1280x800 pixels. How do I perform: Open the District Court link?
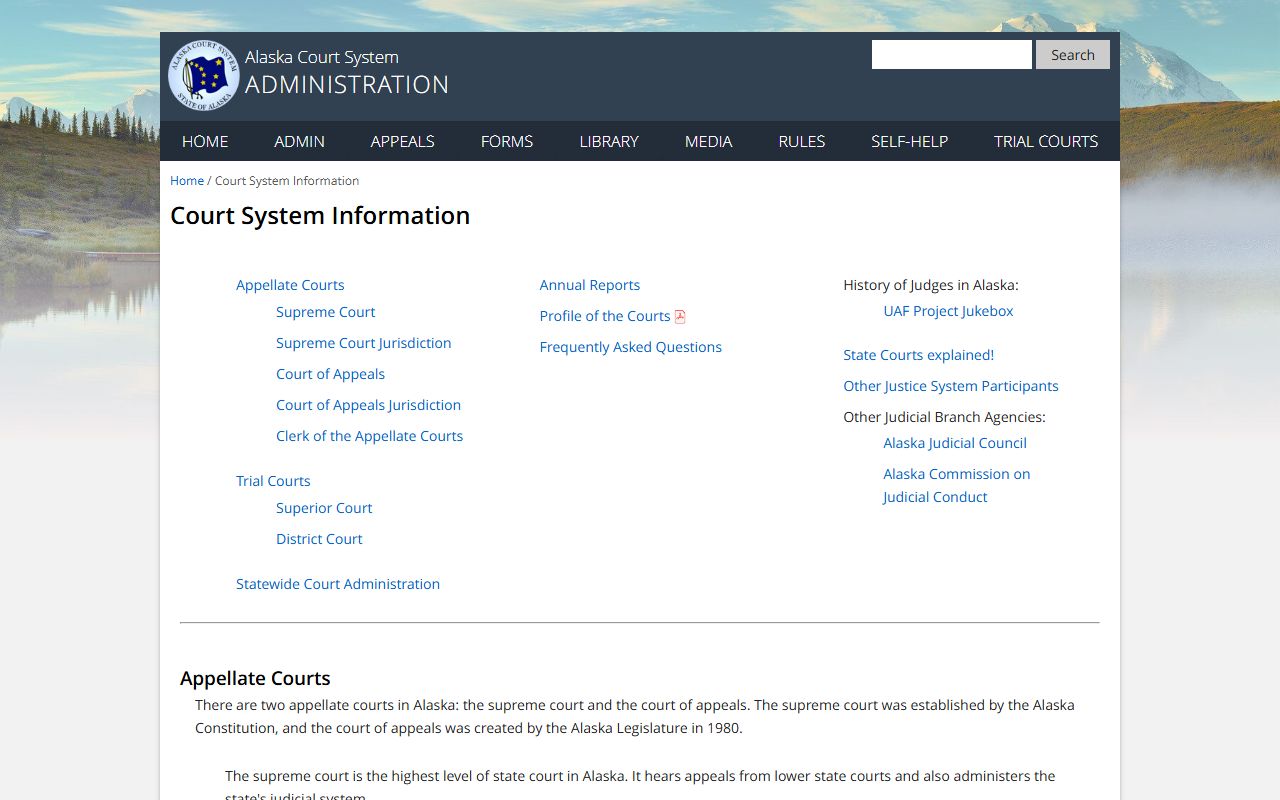(x=320, y=539)
